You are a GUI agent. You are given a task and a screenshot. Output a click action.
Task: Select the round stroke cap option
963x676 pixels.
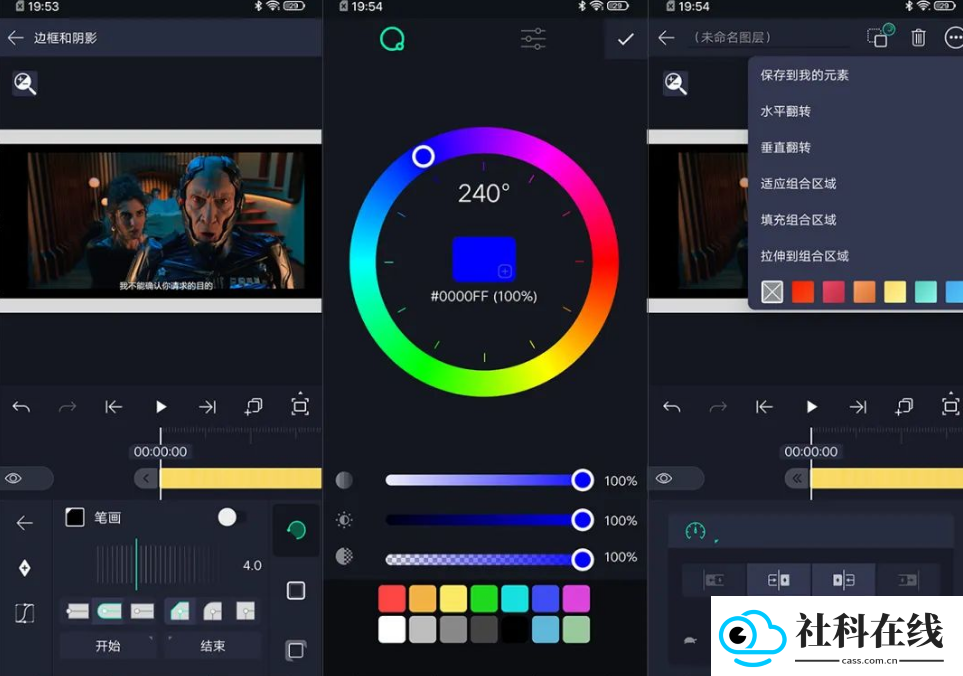(x=109, y=611)
